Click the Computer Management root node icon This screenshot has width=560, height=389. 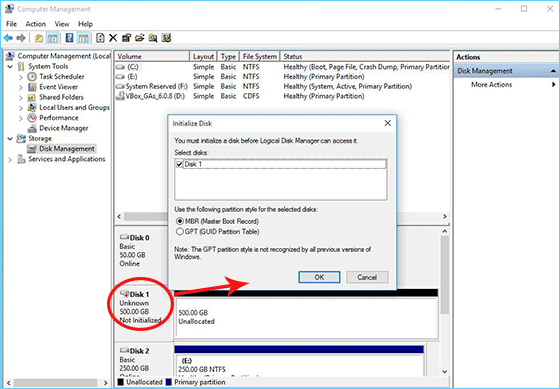pos(10,56)
